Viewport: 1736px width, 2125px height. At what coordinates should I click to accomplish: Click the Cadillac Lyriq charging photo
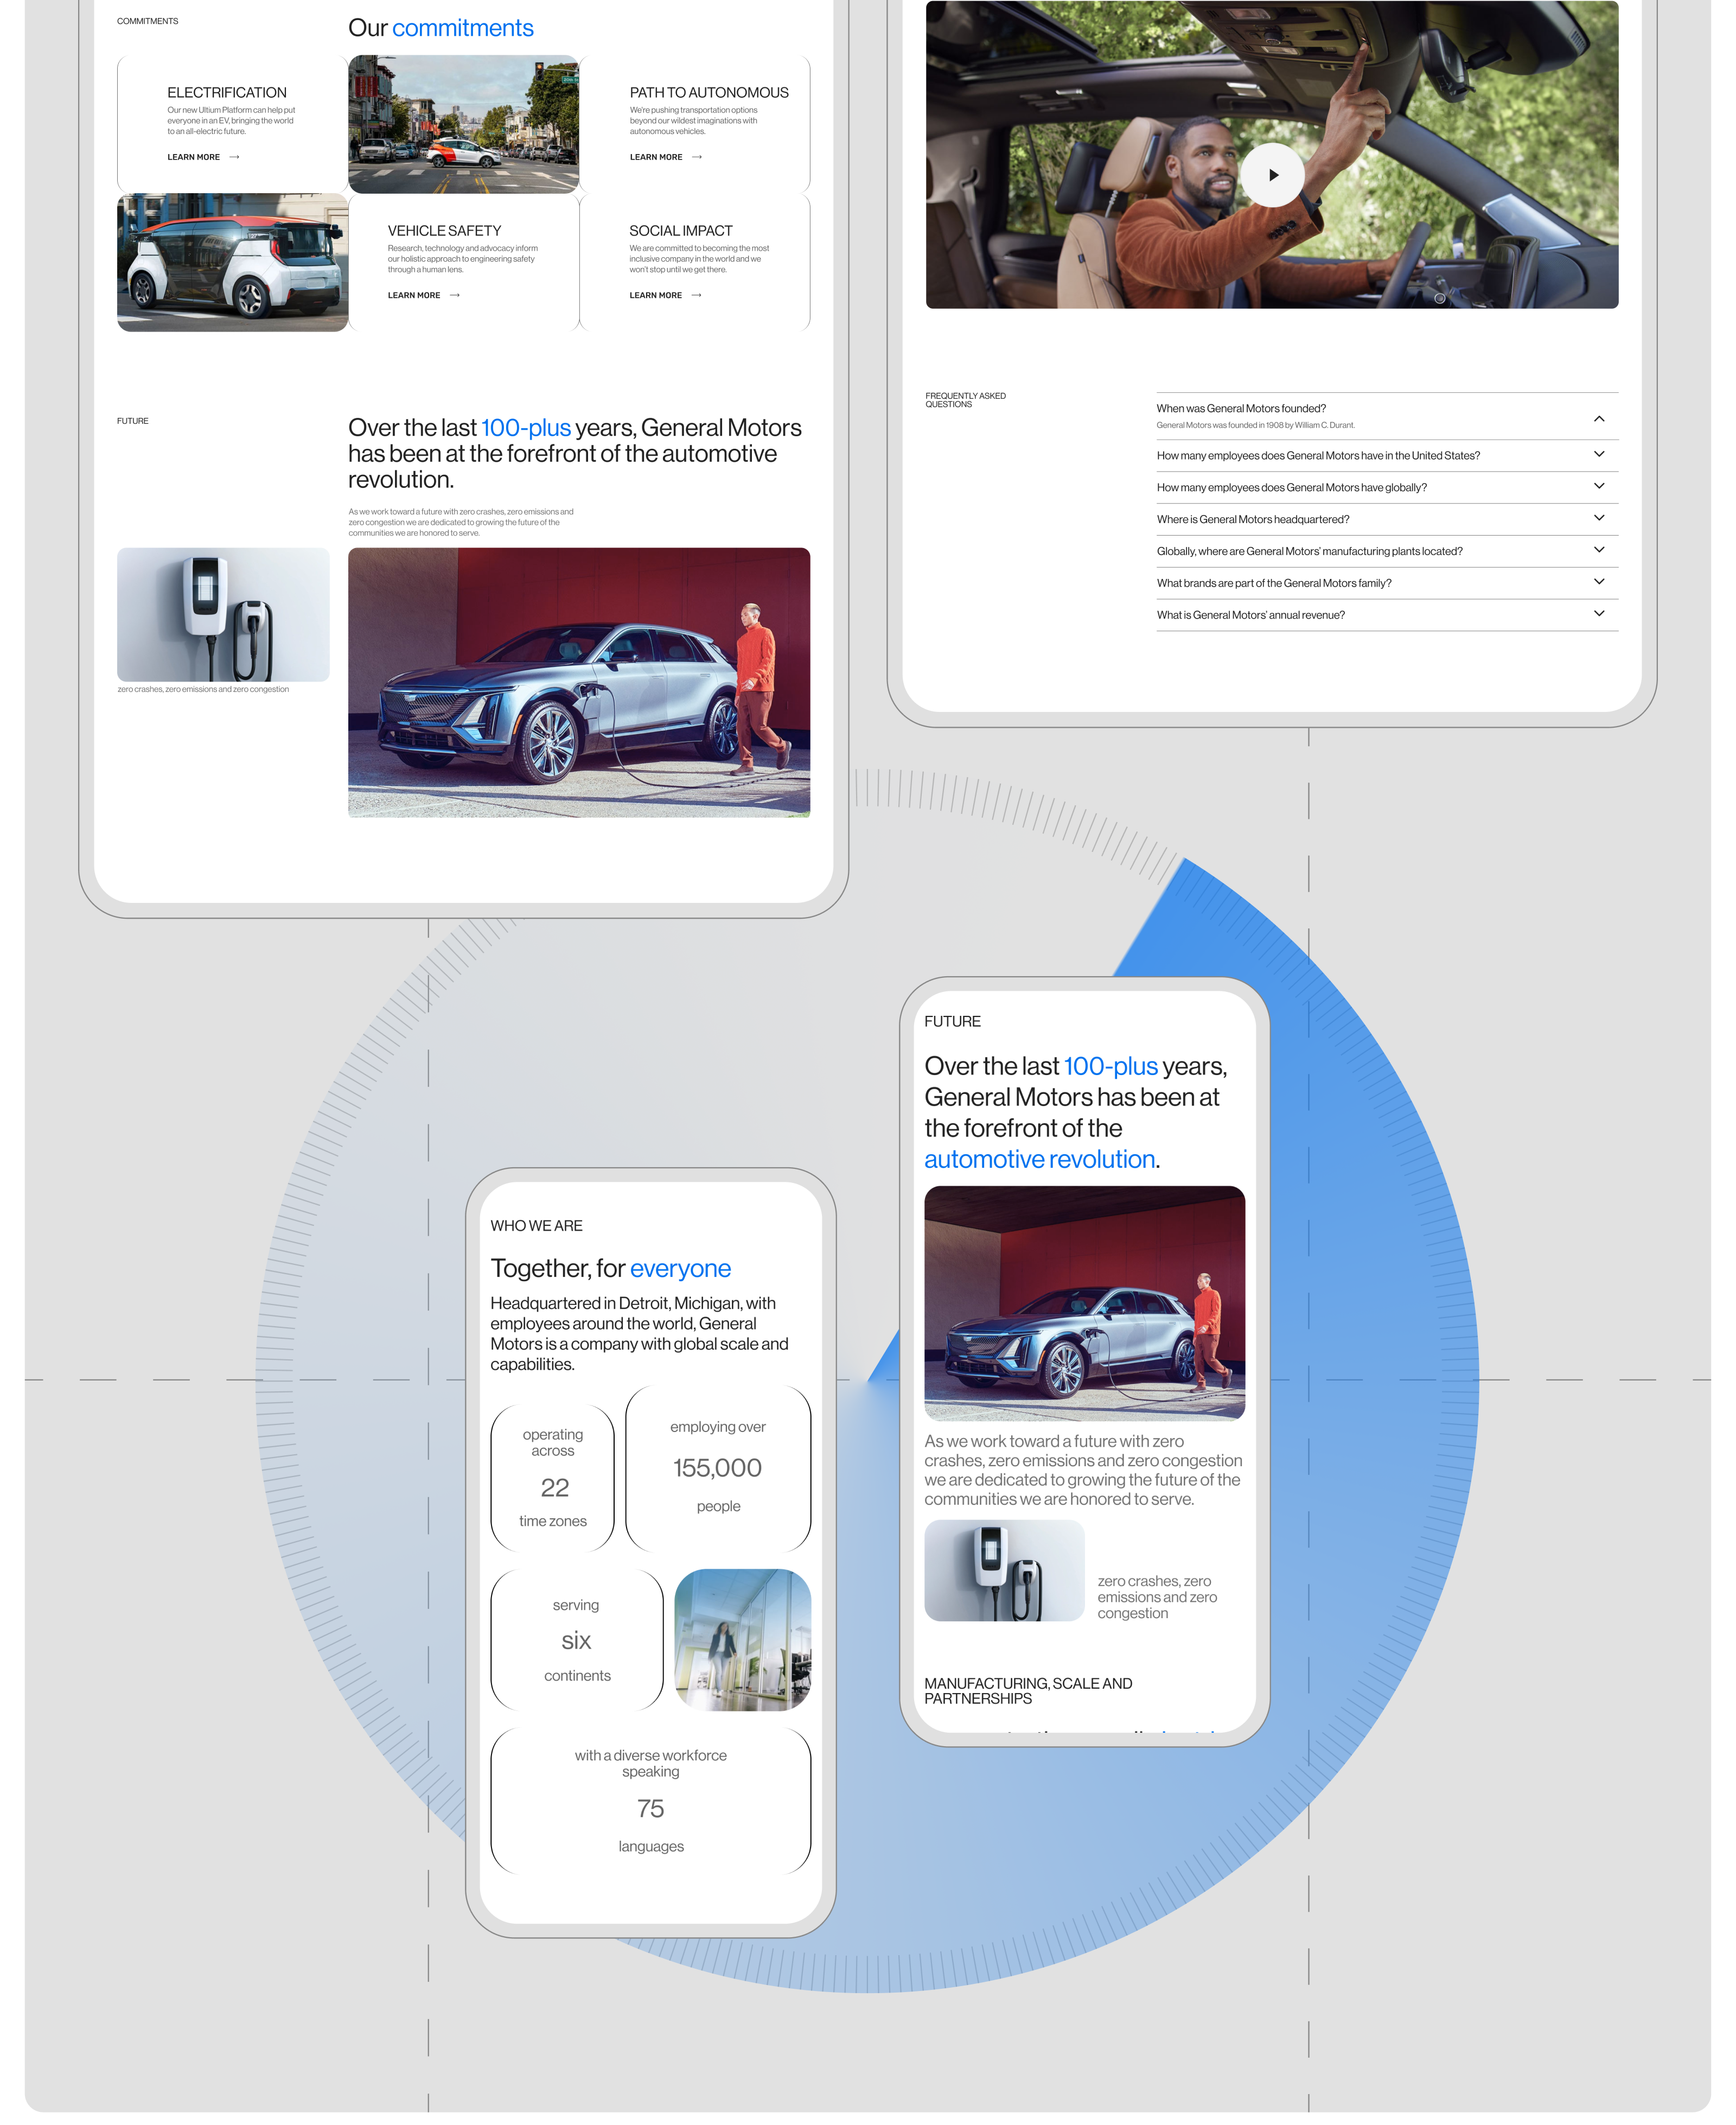tap(578, 682)
